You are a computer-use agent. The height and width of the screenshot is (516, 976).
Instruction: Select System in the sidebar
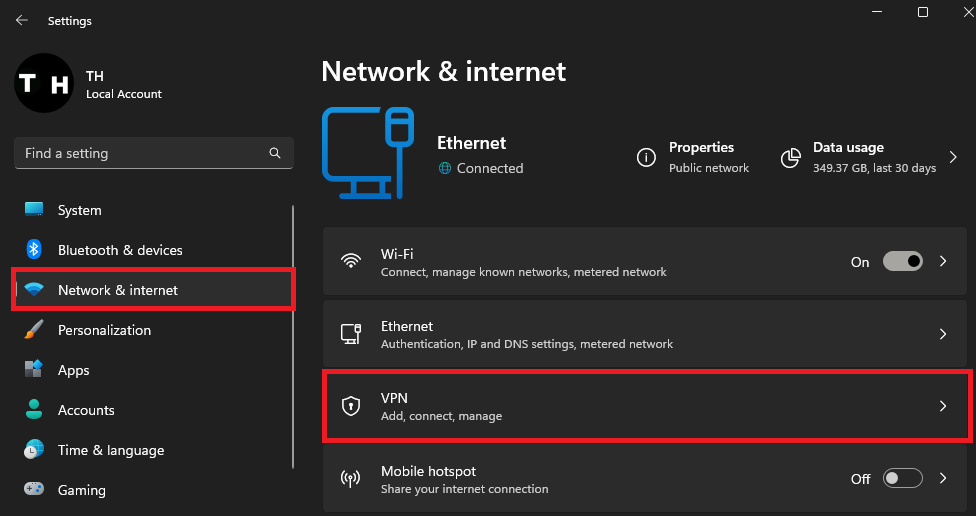pos(80,210)
